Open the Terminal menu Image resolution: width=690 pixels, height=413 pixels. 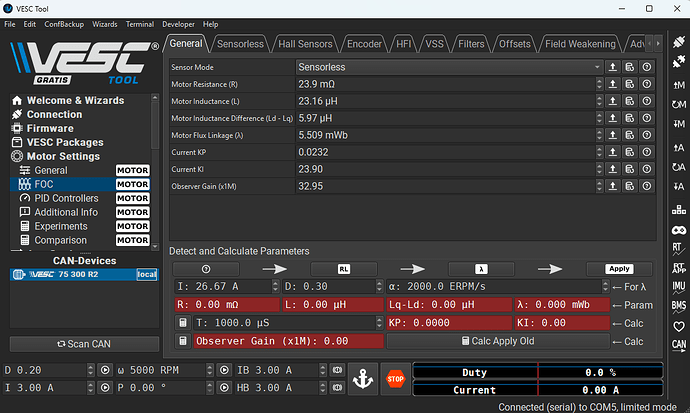(139, 24)
